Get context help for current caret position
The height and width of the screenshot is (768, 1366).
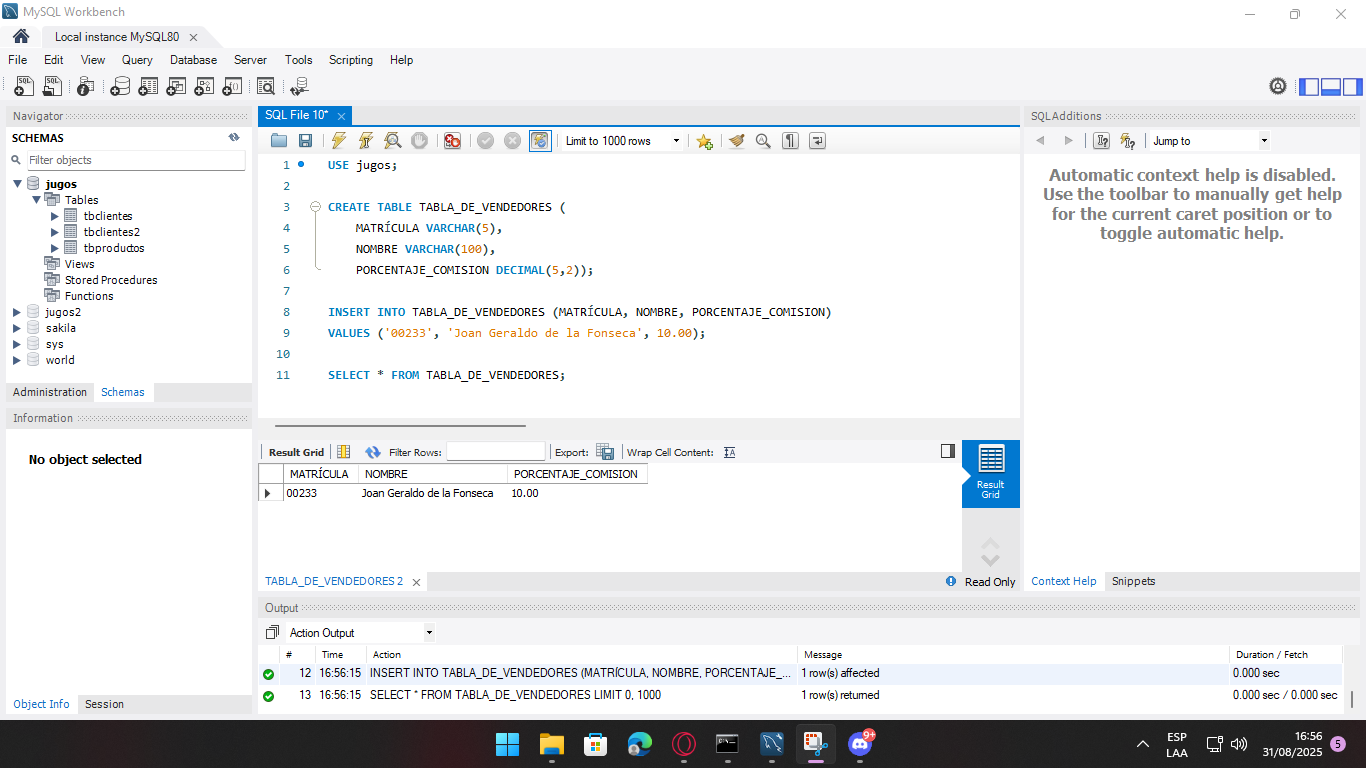tap(1101, 141)
